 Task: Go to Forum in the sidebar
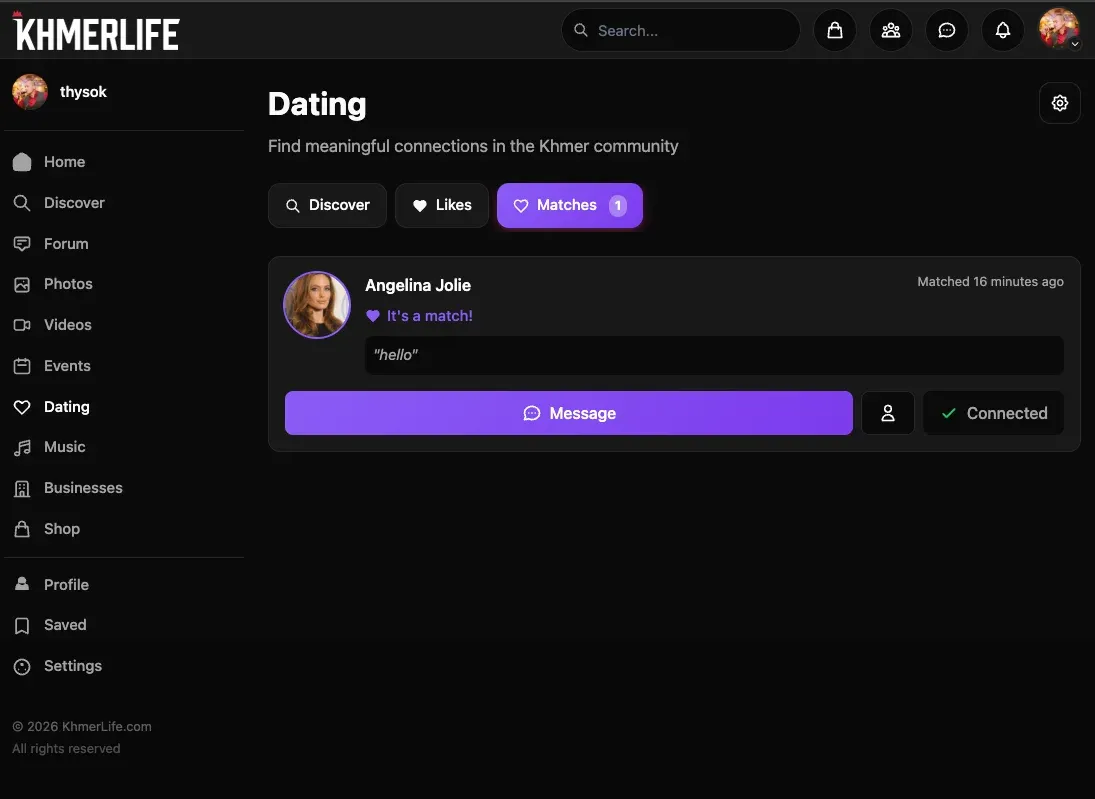[x=66, y=244]
